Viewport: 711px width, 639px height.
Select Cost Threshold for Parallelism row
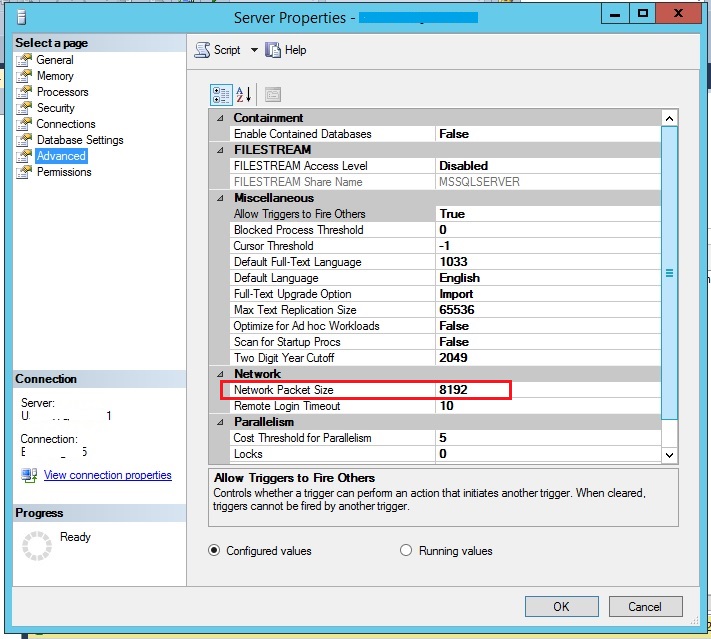point(446,438)
